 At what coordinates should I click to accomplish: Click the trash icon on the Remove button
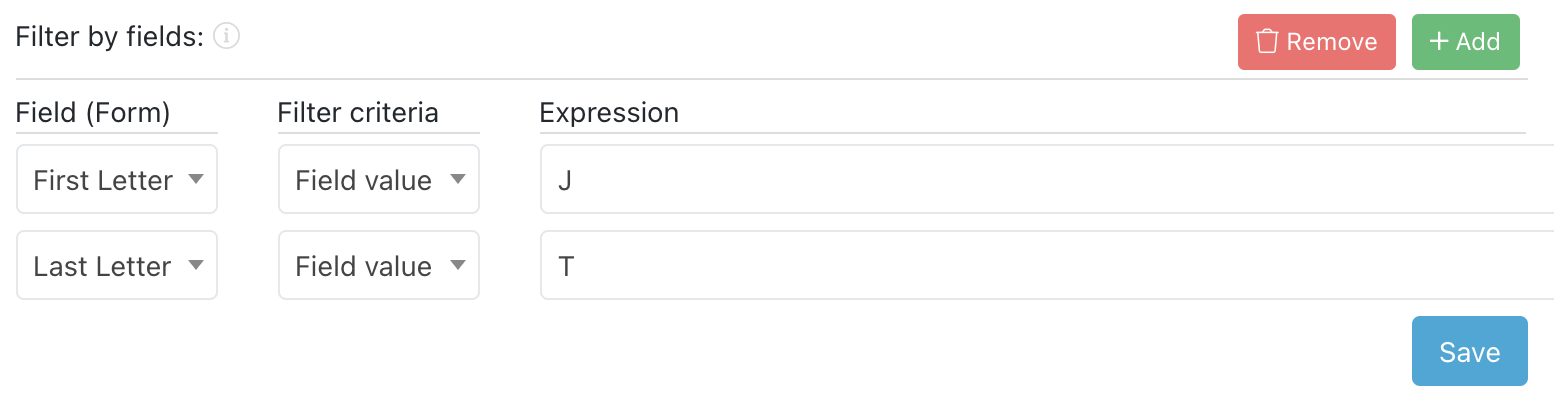pyautogui.click(x=1267, y=42)
